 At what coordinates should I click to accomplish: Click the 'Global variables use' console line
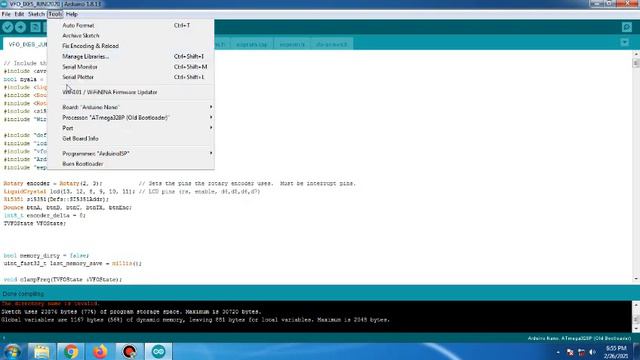pos(196,320)
